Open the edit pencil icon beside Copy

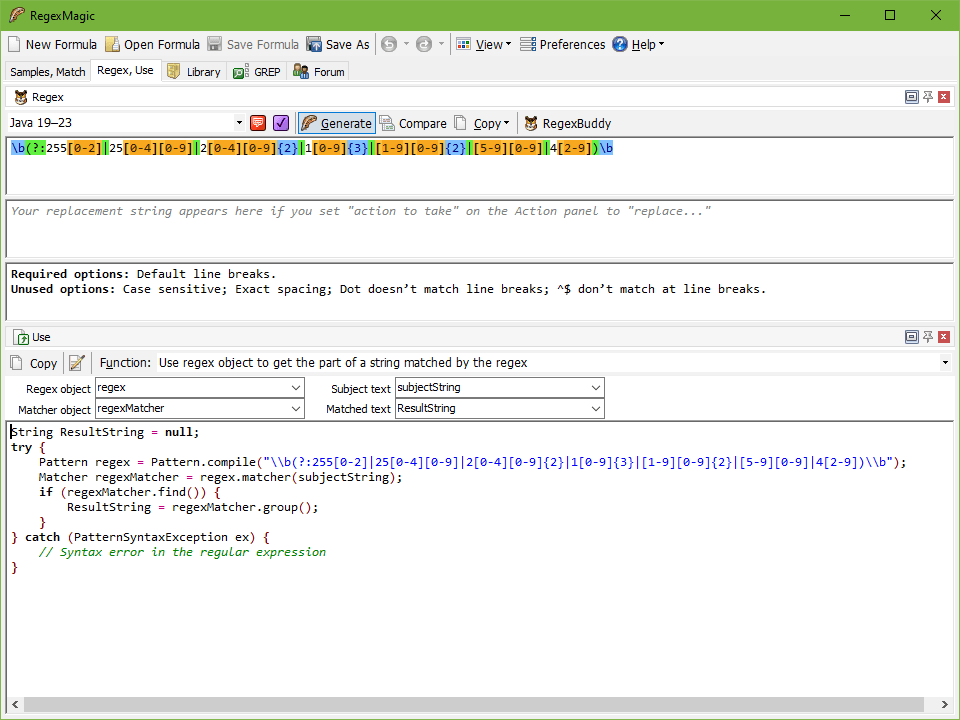[x=77, y=363]
